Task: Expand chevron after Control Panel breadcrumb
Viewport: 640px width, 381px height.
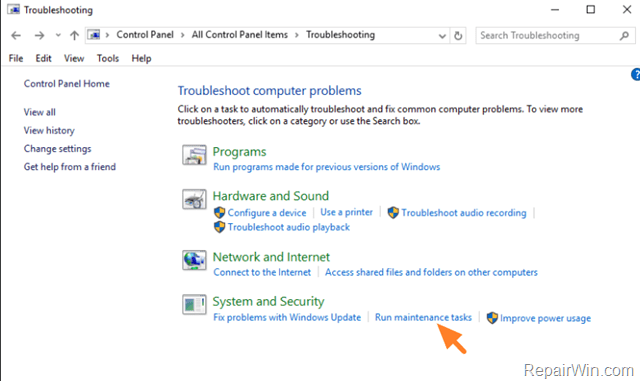Action: coord(182,35)
